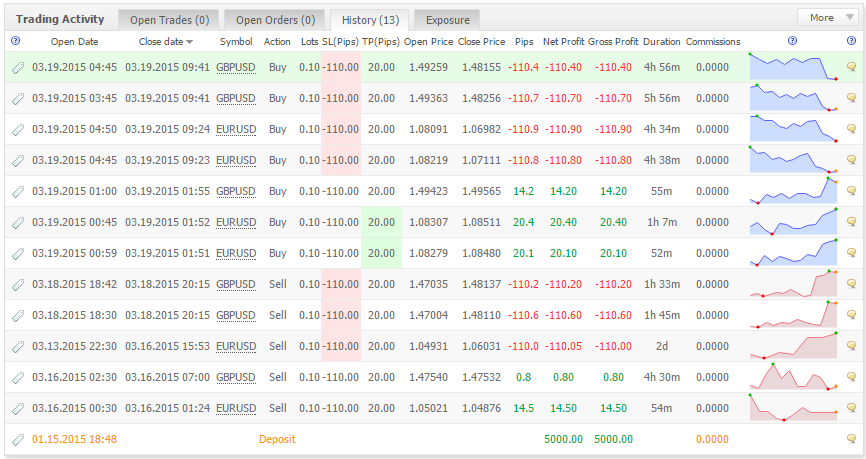Viewport: 866px width, 459px height.
Task: Click mini chart for 03.16.2015 02:30 trade
Action: tap(794, 377)
